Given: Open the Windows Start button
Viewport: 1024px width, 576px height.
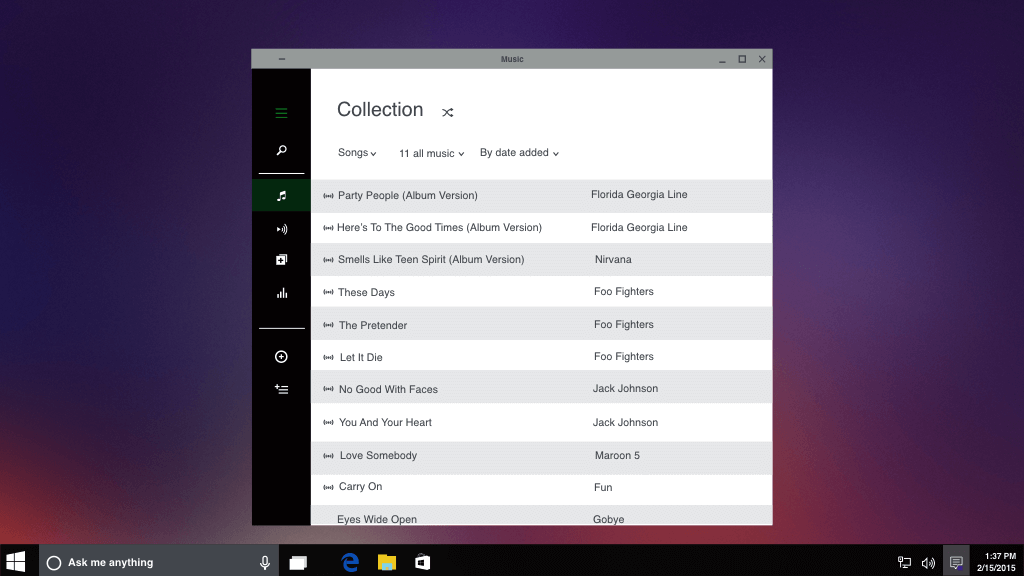Looking at the screenshot, I should pos(16,562).
